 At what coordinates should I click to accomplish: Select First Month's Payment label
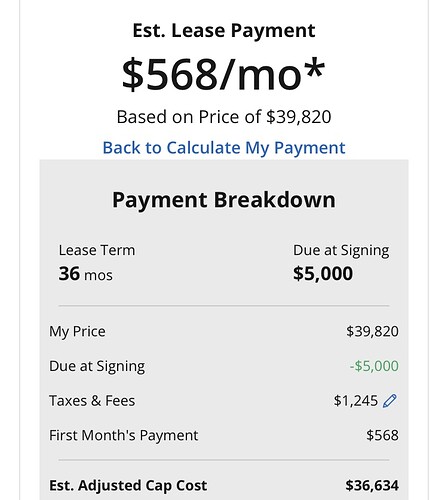[124, 435]
